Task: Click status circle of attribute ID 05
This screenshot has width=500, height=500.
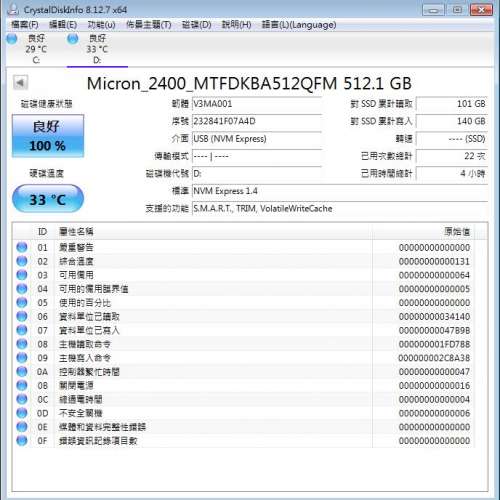Action: [22, 302]
